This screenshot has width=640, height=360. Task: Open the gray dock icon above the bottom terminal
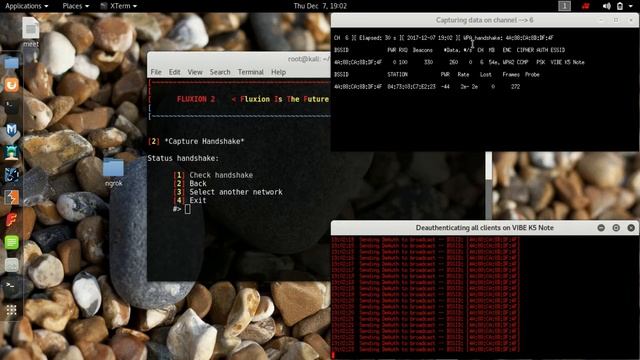[x=11, y=265]
